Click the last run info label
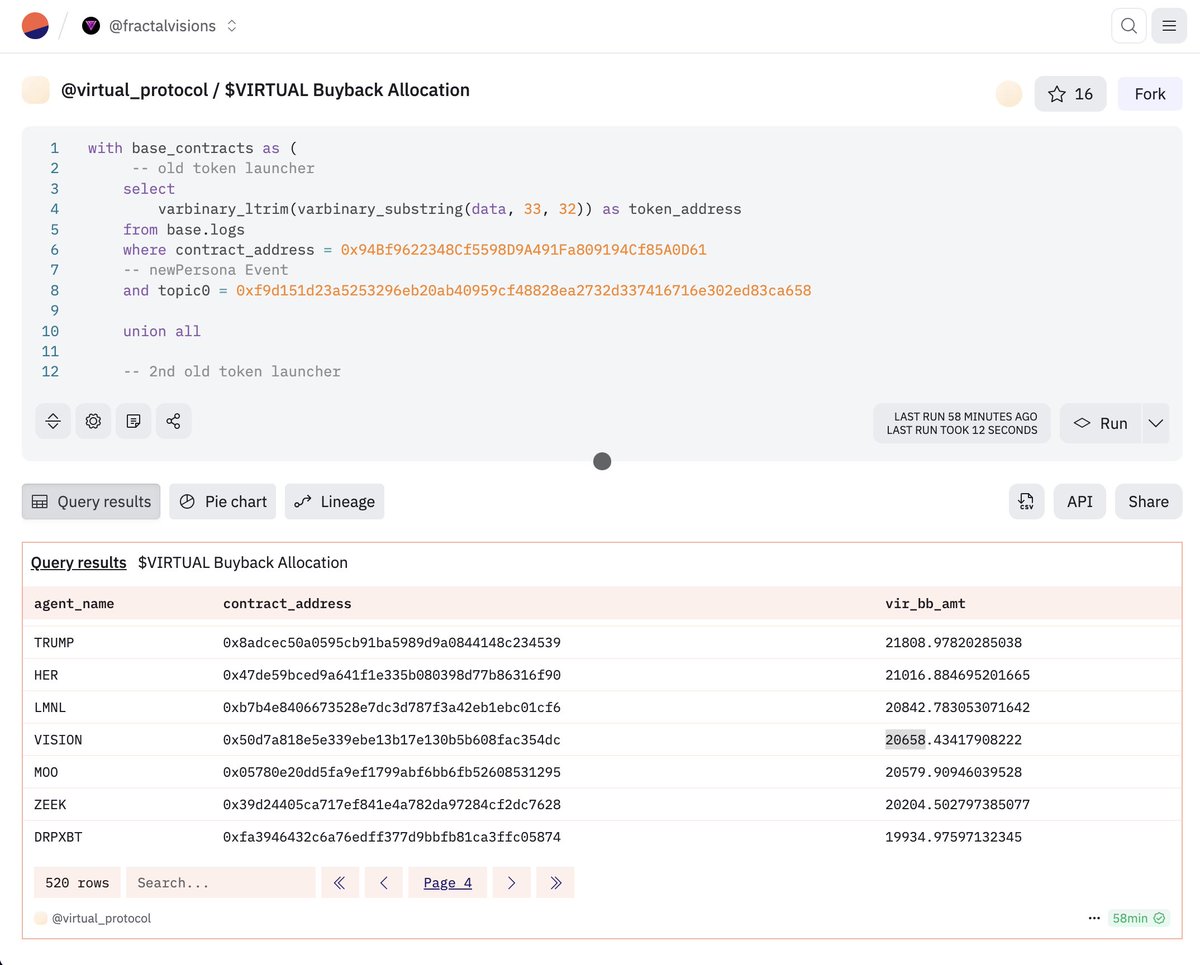Viewport: 1200px width, 965px height. click(x=962, y=423)
